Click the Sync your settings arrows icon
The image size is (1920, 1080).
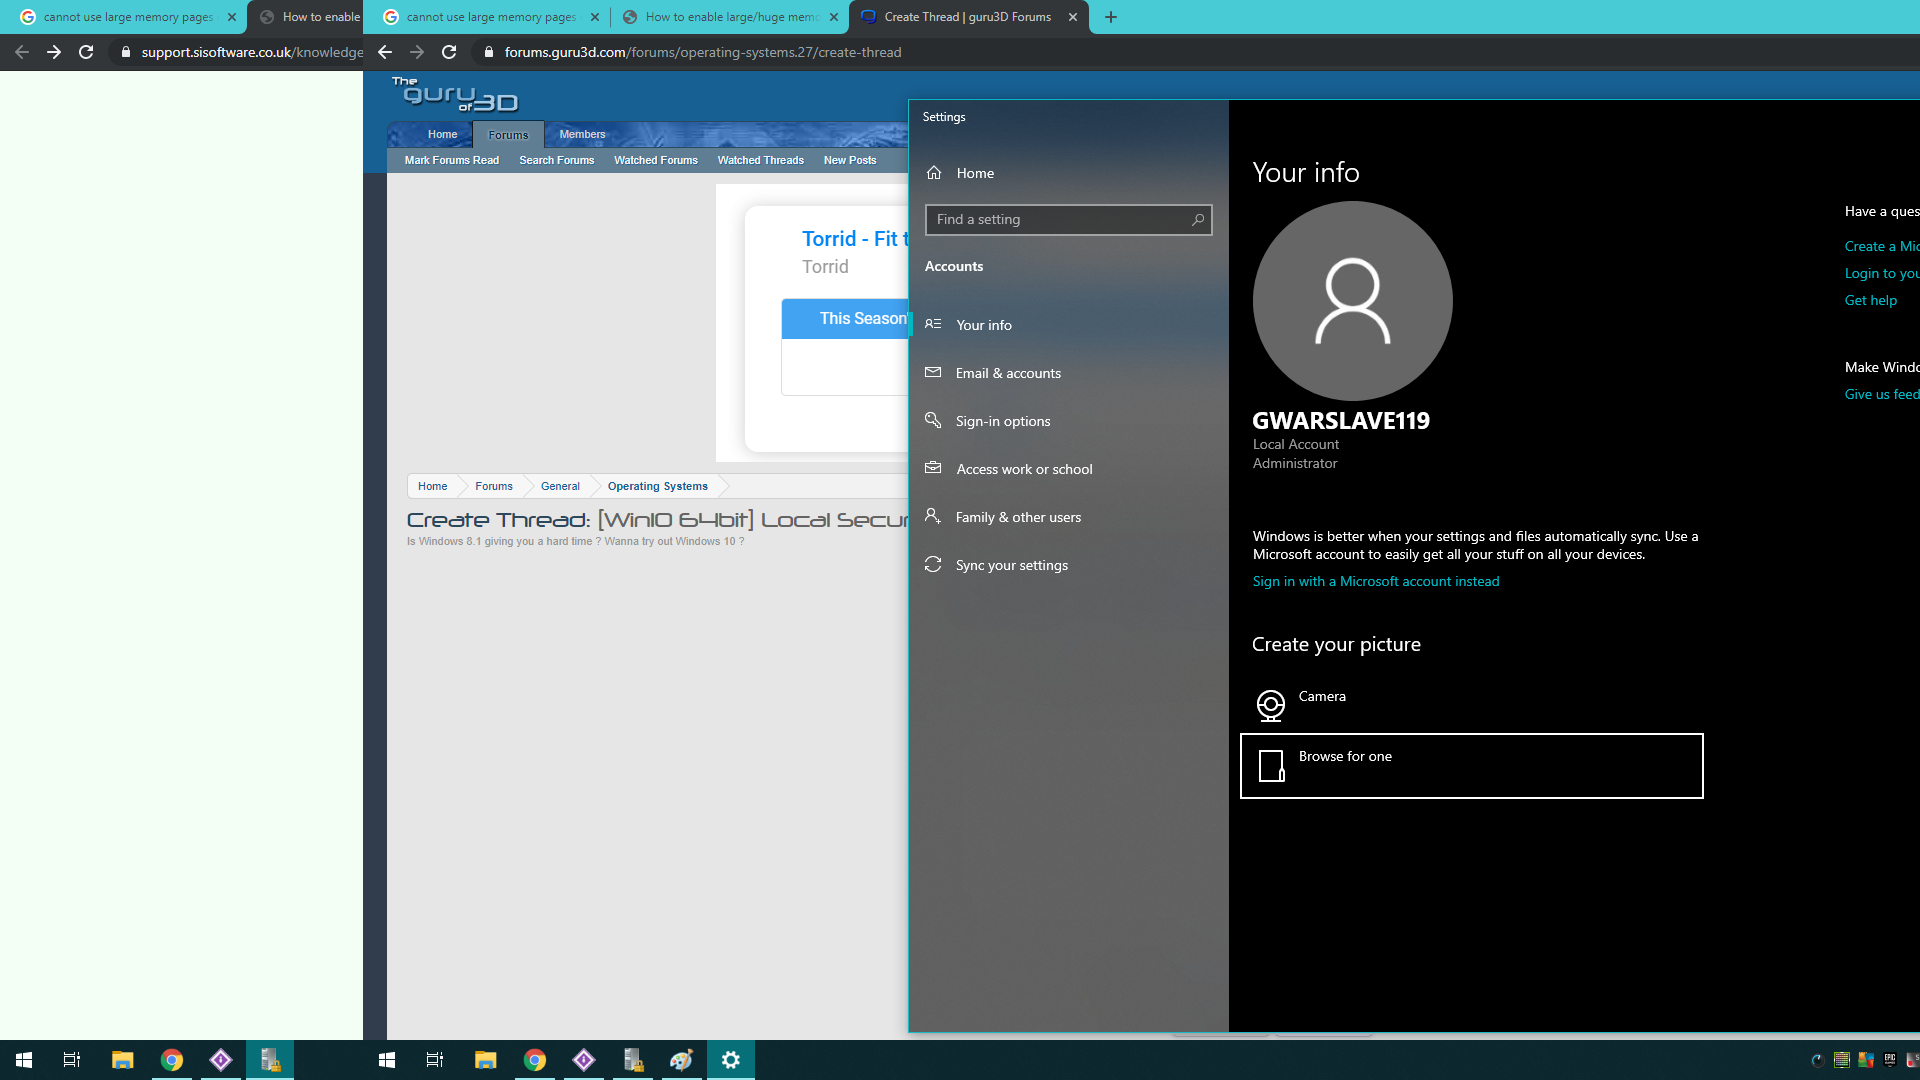[933, 564]
